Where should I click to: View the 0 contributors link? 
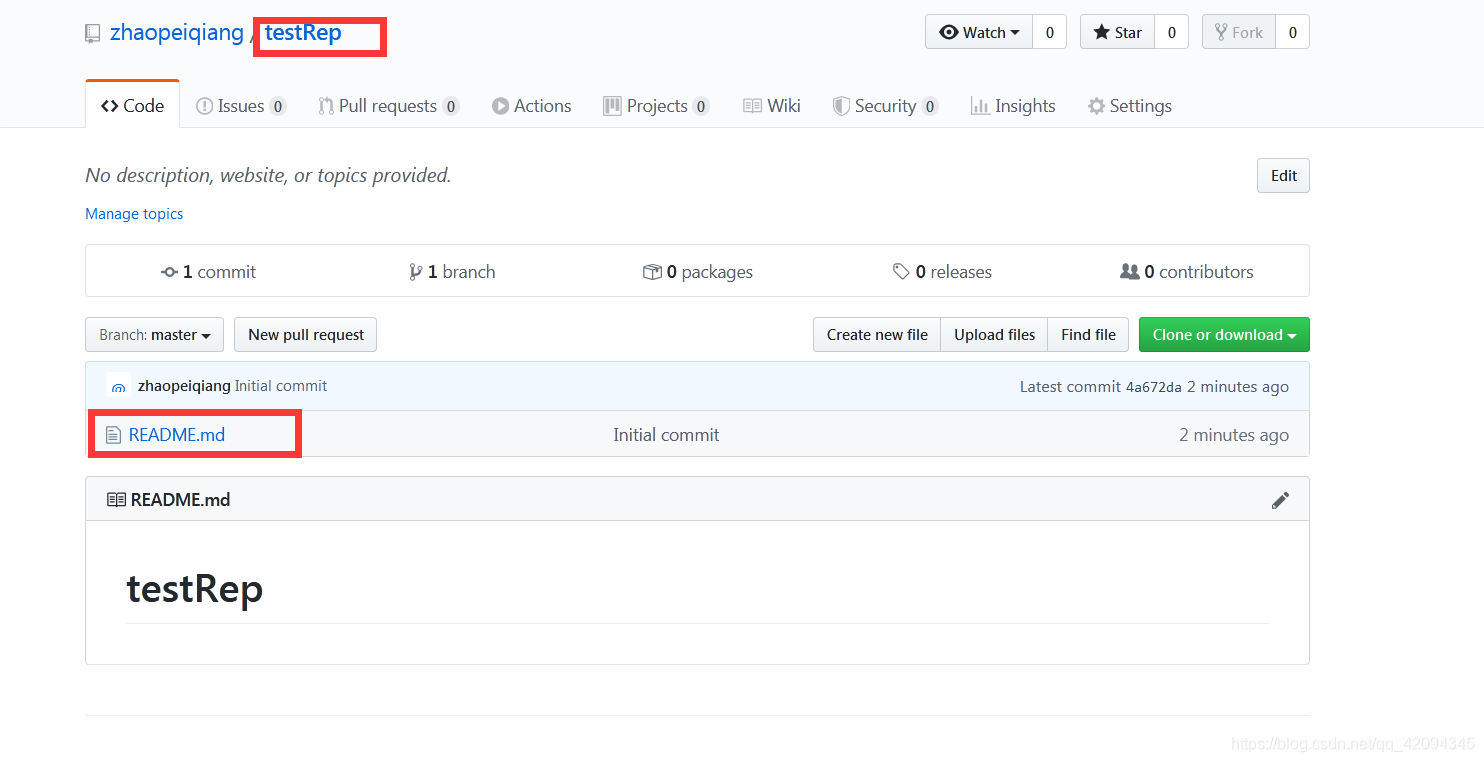[x=1187, y=272]
